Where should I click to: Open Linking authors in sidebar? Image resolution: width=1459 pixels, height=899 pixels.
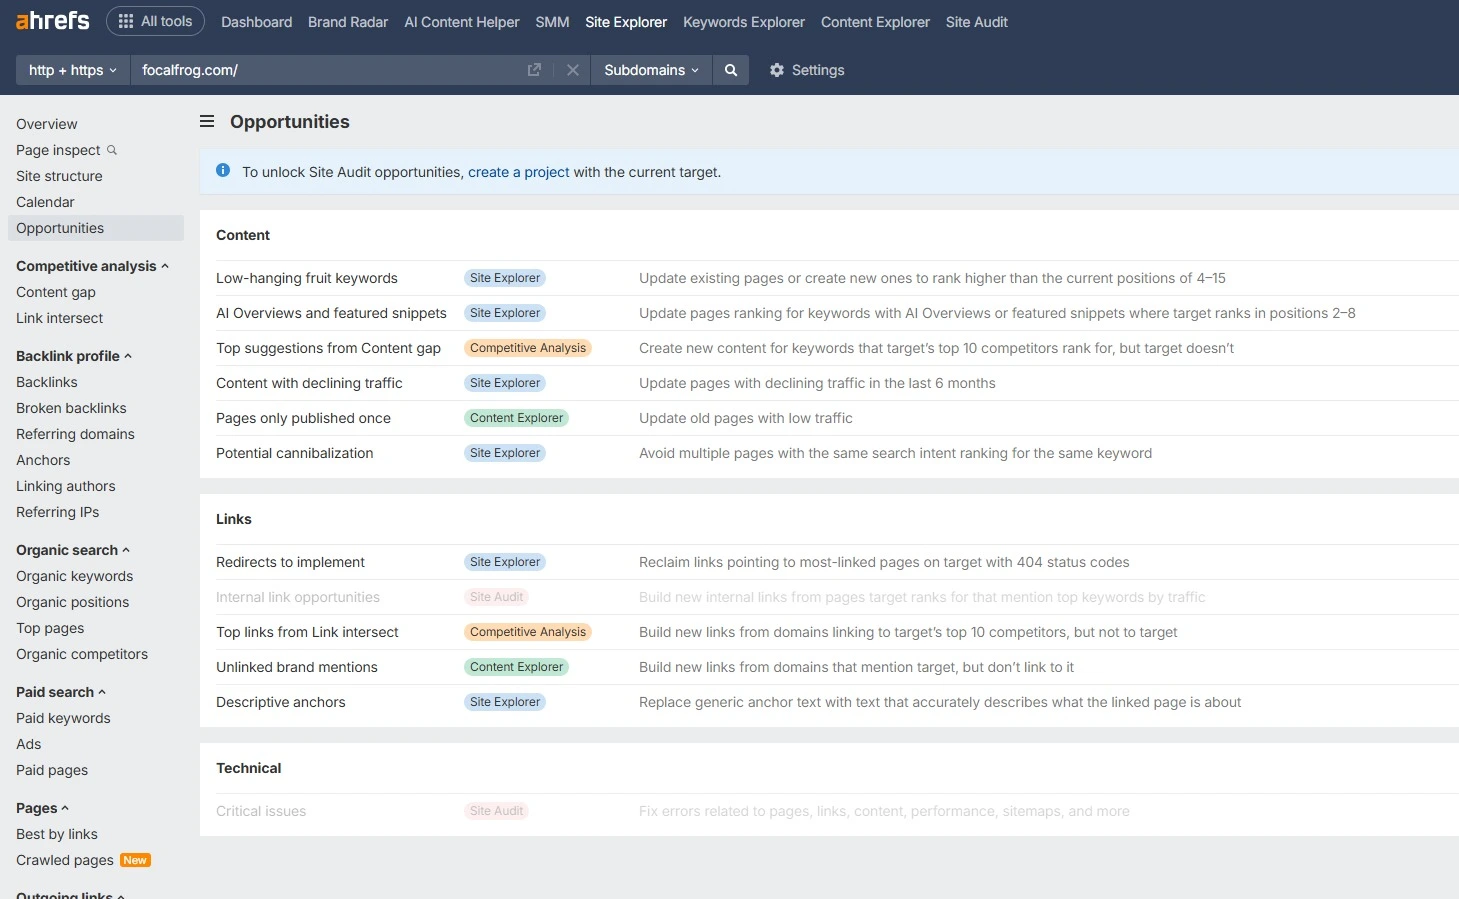[x=66, y=486]
